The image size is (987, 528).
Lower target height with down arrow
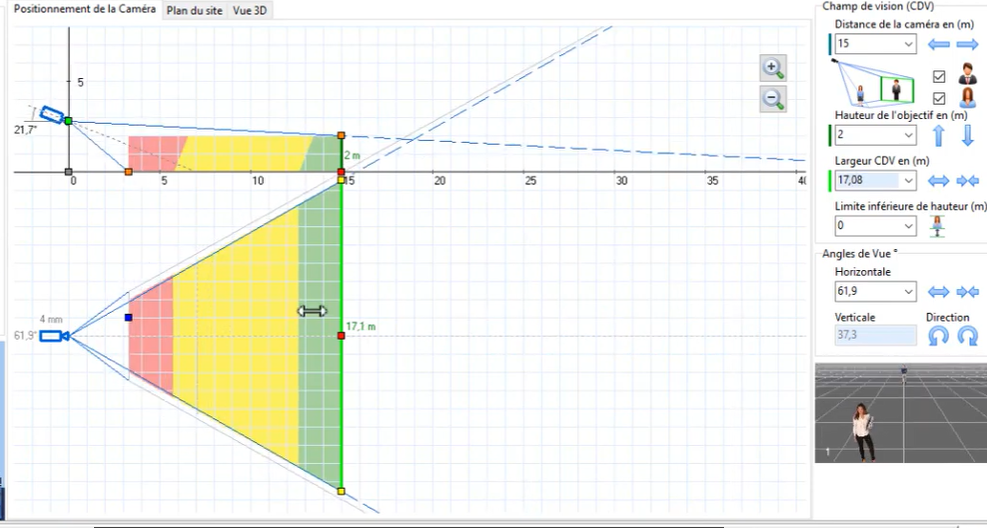pyautogui.click(x=967, y=135)
